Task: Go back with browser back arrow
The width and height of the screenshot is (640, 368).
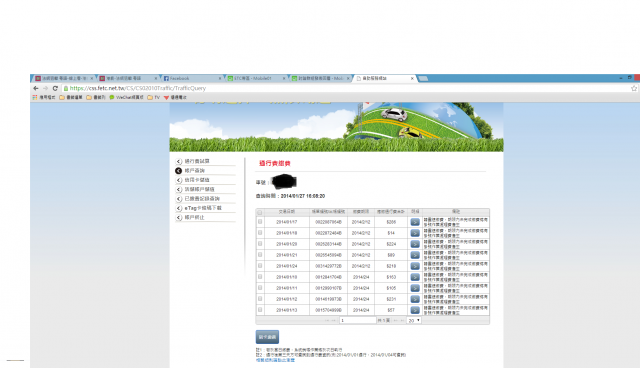Action: click(36, 88)
